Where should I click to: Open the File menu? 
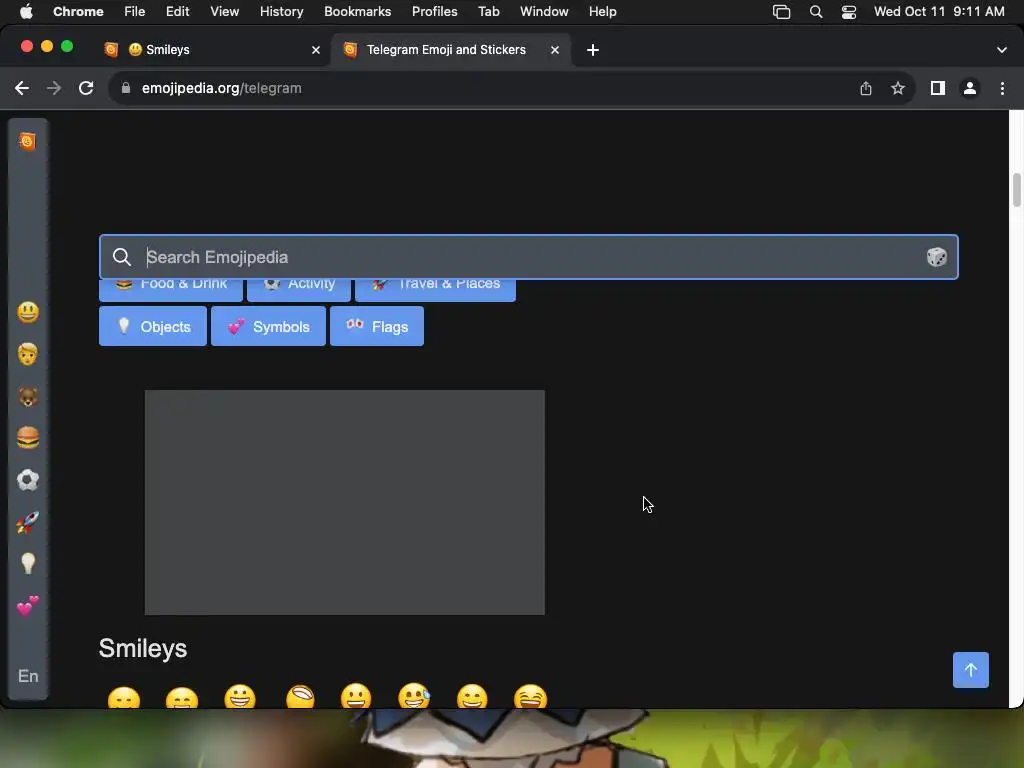135,11
